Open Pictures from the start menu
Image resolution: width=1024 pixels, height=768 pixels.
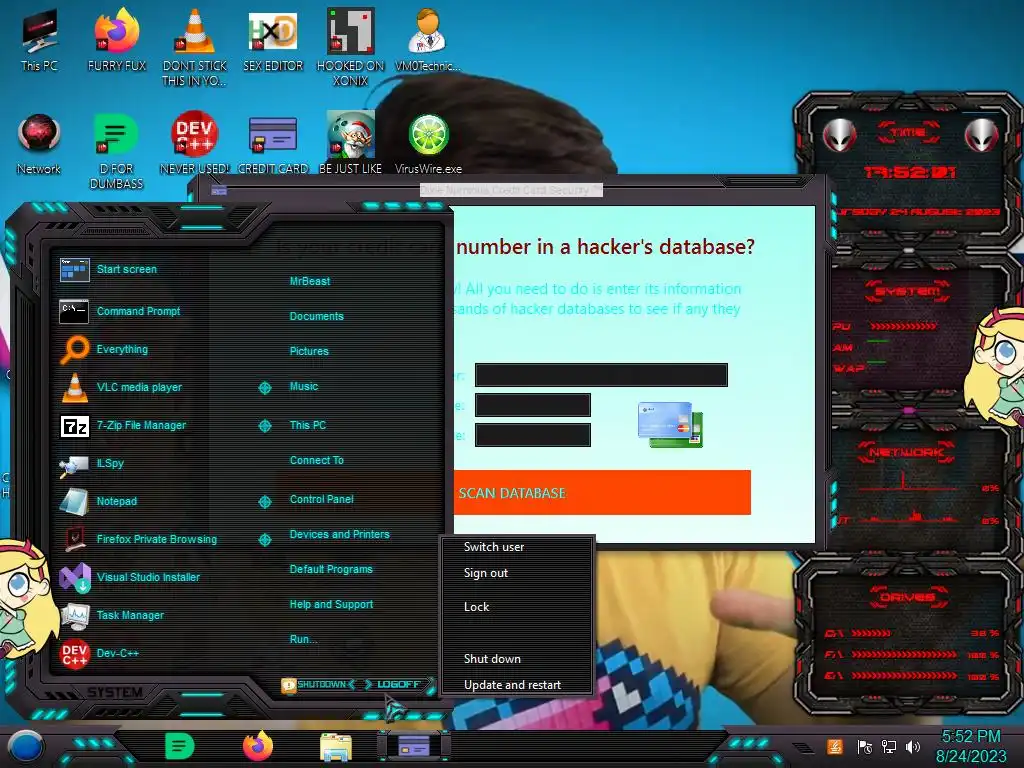point(310,351)
